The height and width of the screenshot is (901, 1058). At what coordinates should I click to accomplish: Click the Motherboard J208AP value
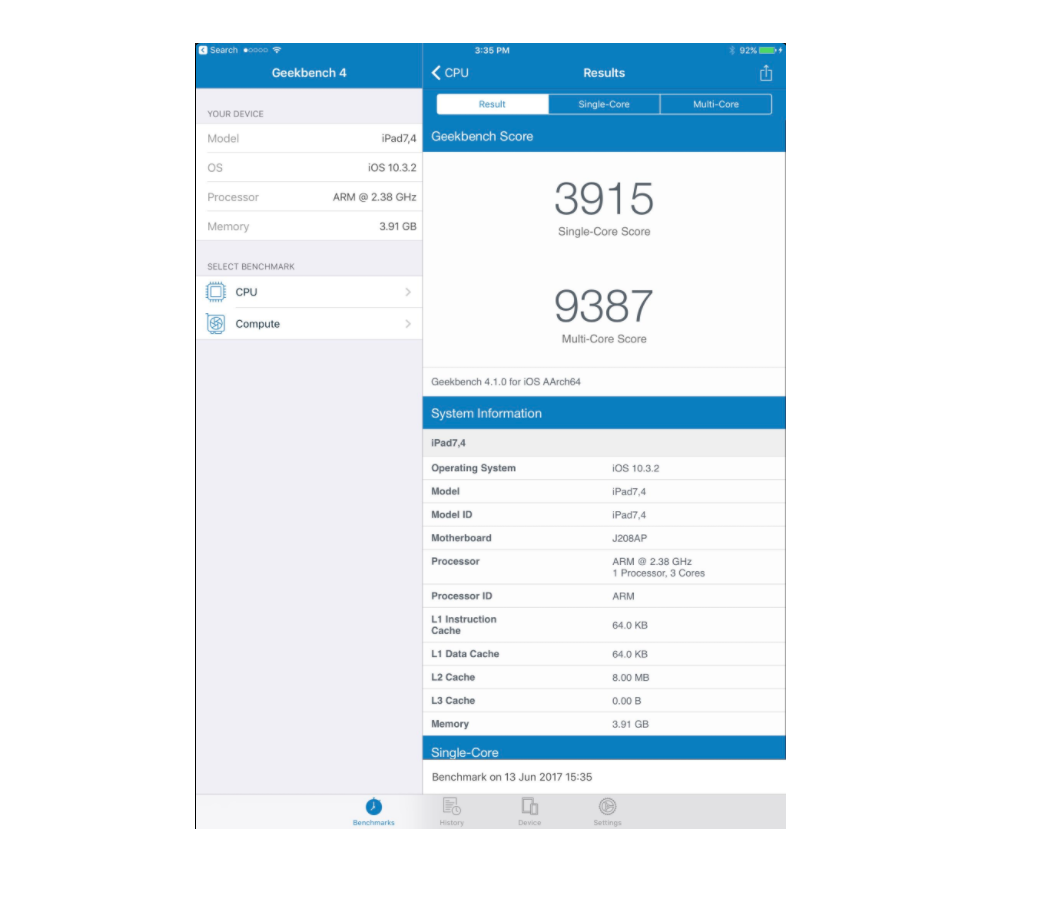pos(629,538)
